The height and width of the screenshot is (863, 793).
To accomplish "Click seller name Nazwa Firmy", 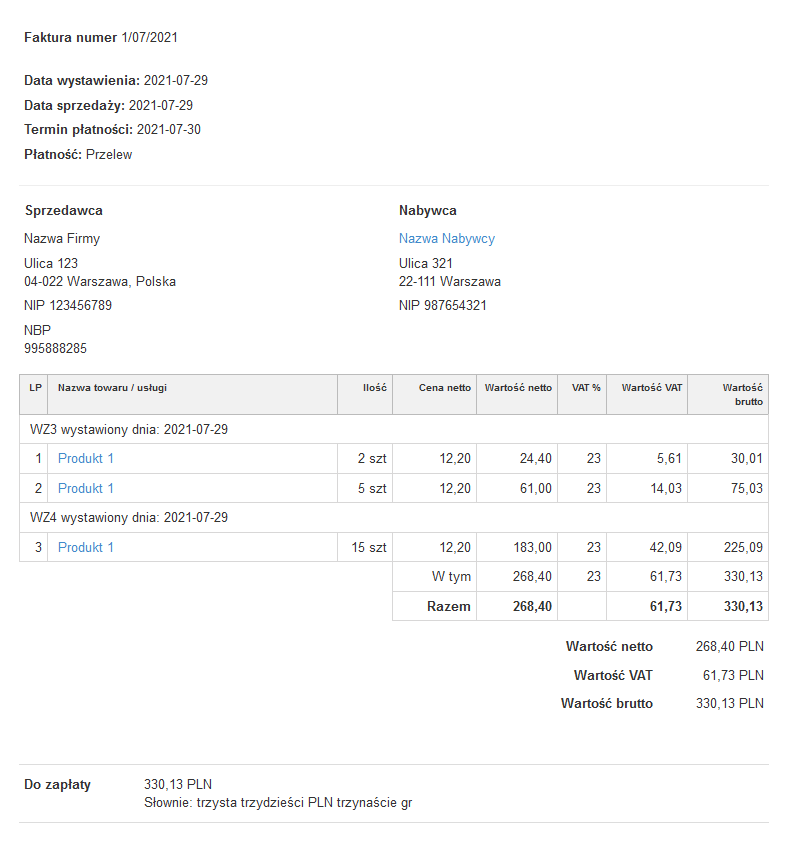I will [x=62, y=238].
